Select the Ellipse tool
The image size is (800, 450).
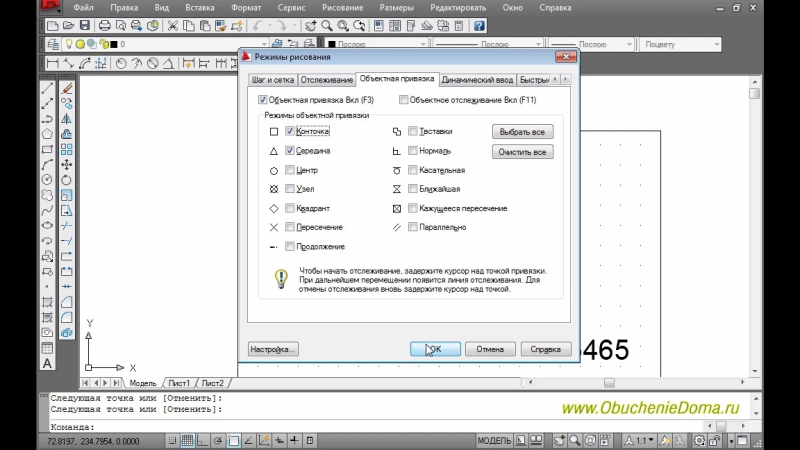click(x=47, y=226)
